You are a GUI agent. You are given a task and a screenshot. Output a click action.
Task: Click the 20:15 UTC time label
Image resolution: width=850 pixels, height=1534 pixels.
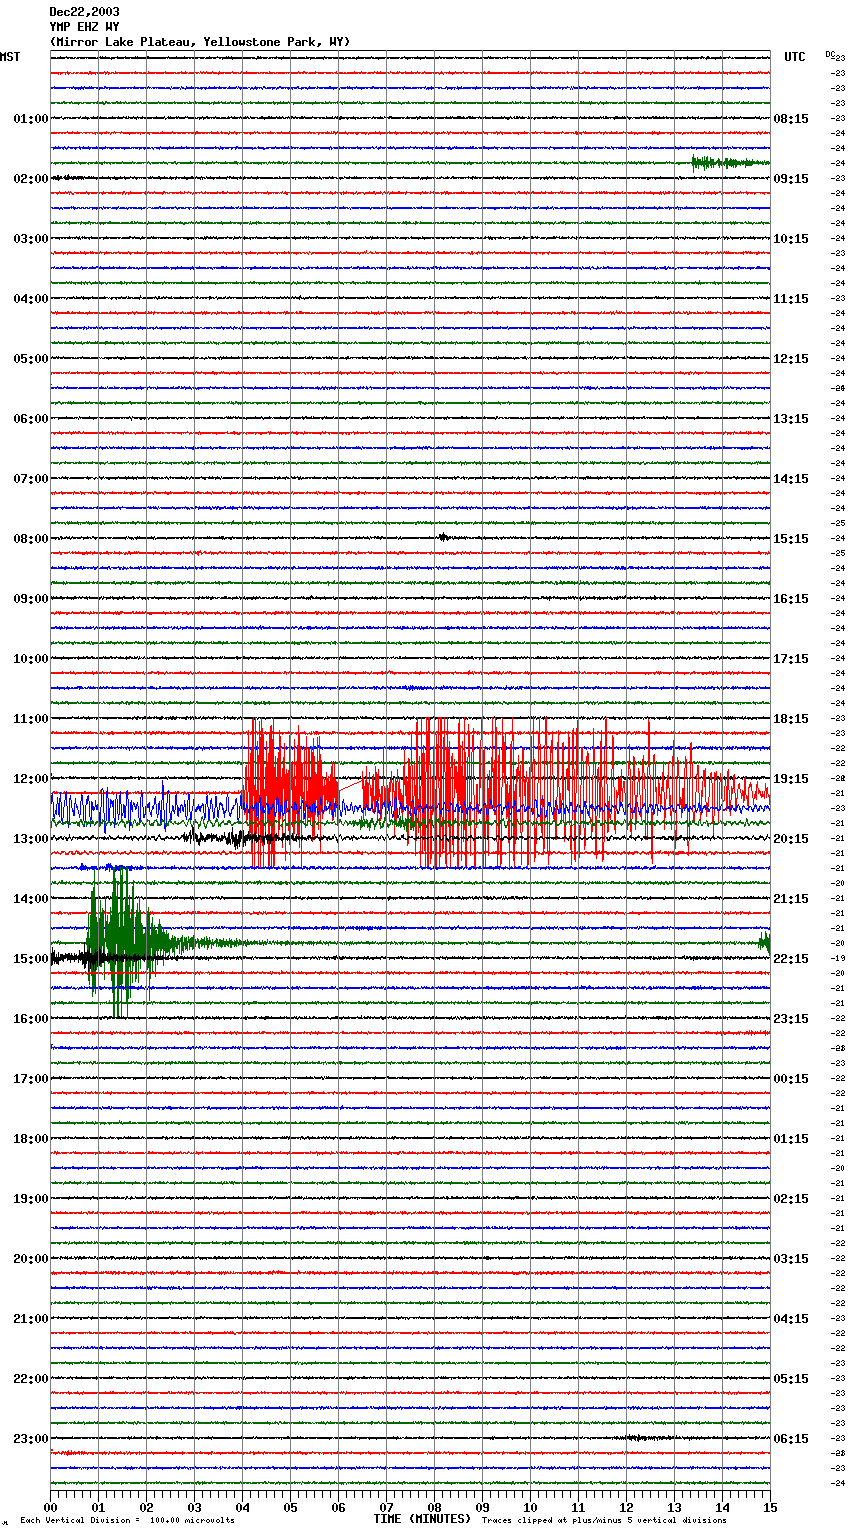click(791, 839)
